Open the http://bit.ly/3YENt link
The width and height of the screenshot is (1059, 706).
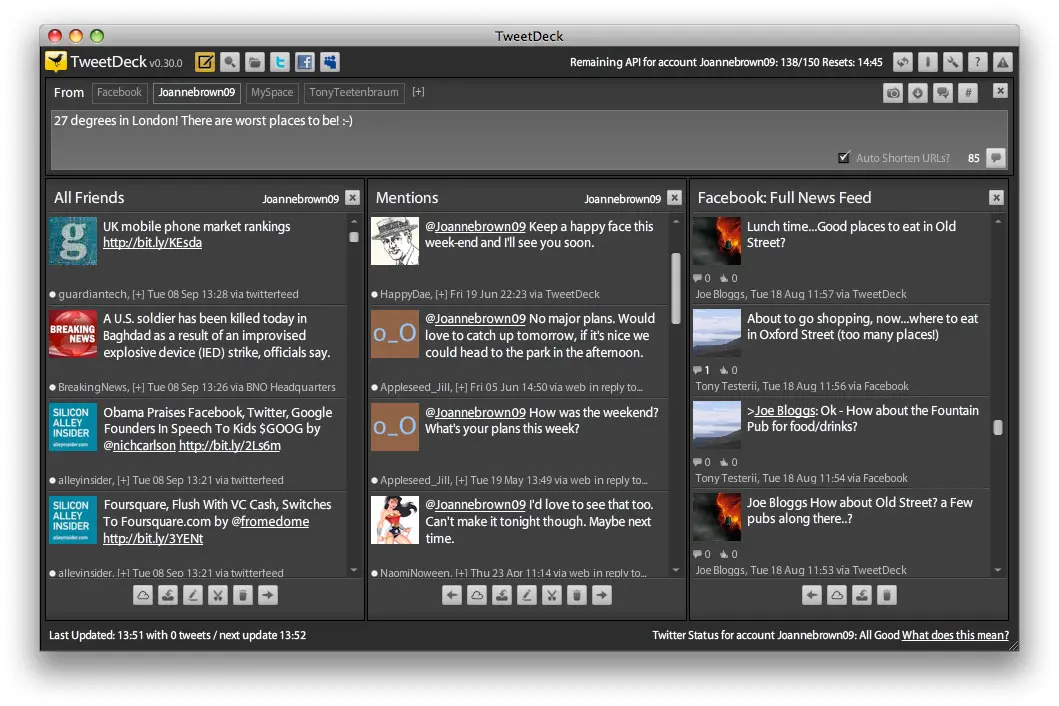pyautogui.click(x=153, y=538)
